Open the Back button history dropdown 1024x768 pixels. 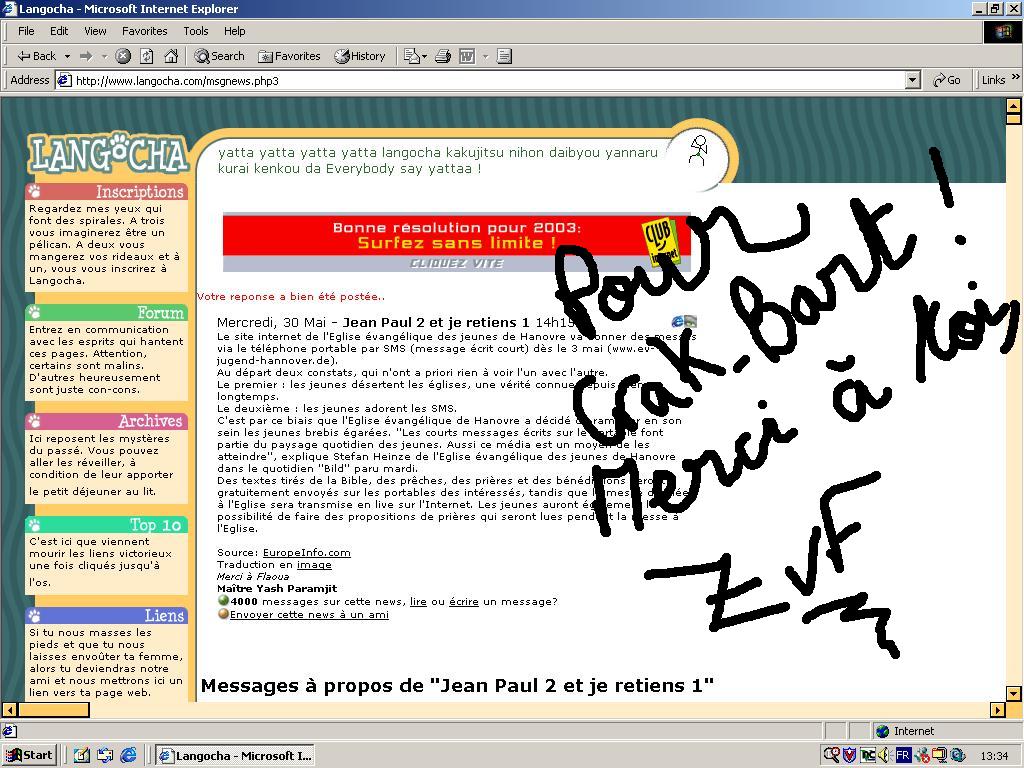(x=67, y=56)
